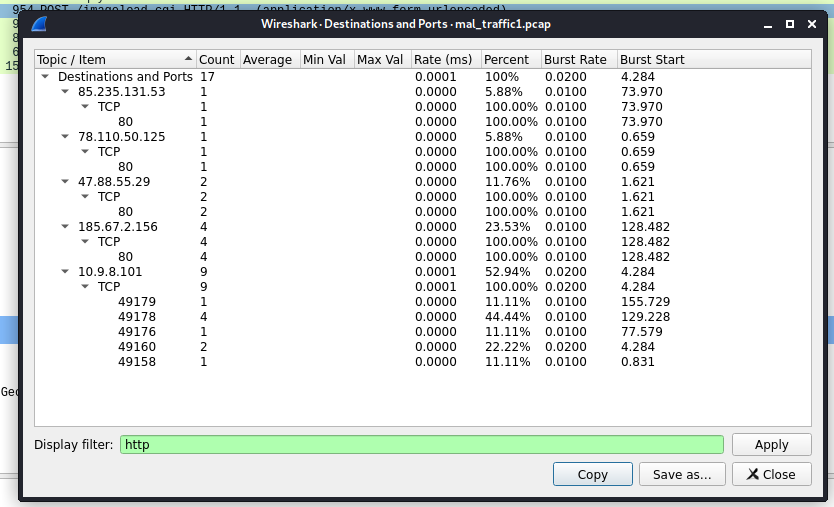This screenshot has height=507, width=834.
Task: Sort by the Topic / Item column header
Action: (115, 60)
